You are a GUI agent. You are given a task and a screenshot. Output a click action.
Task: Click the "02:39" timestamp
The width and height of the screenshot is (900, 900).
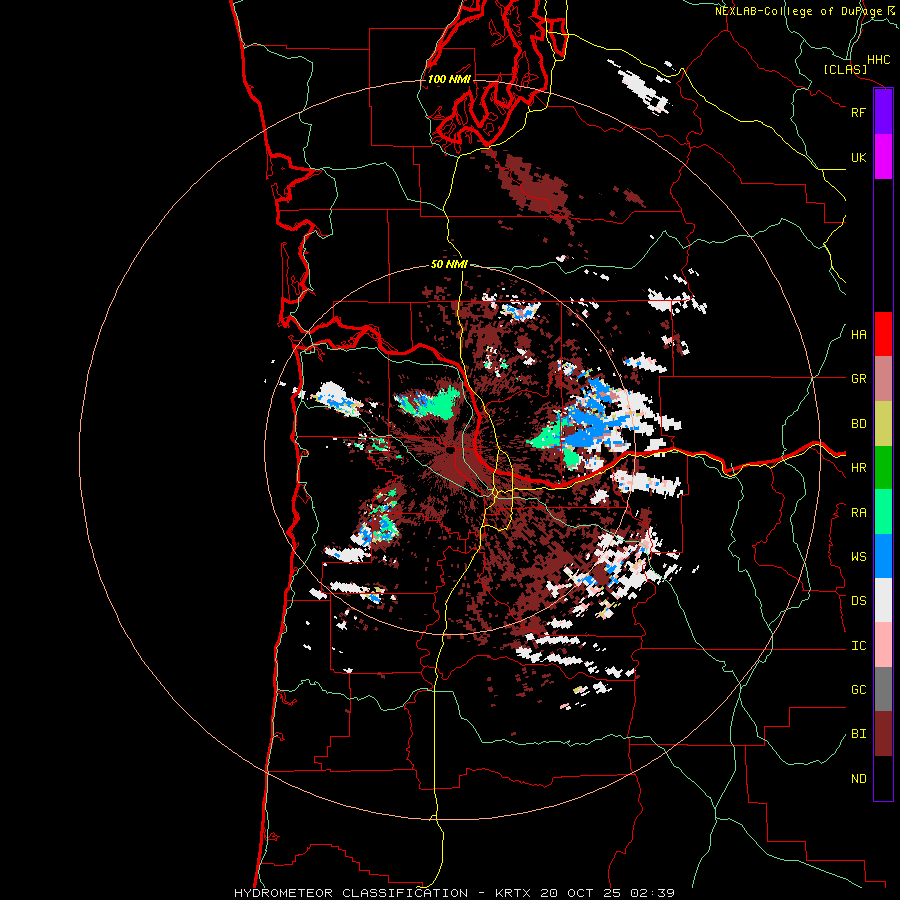pyautogui.click(x=653, y=893)
